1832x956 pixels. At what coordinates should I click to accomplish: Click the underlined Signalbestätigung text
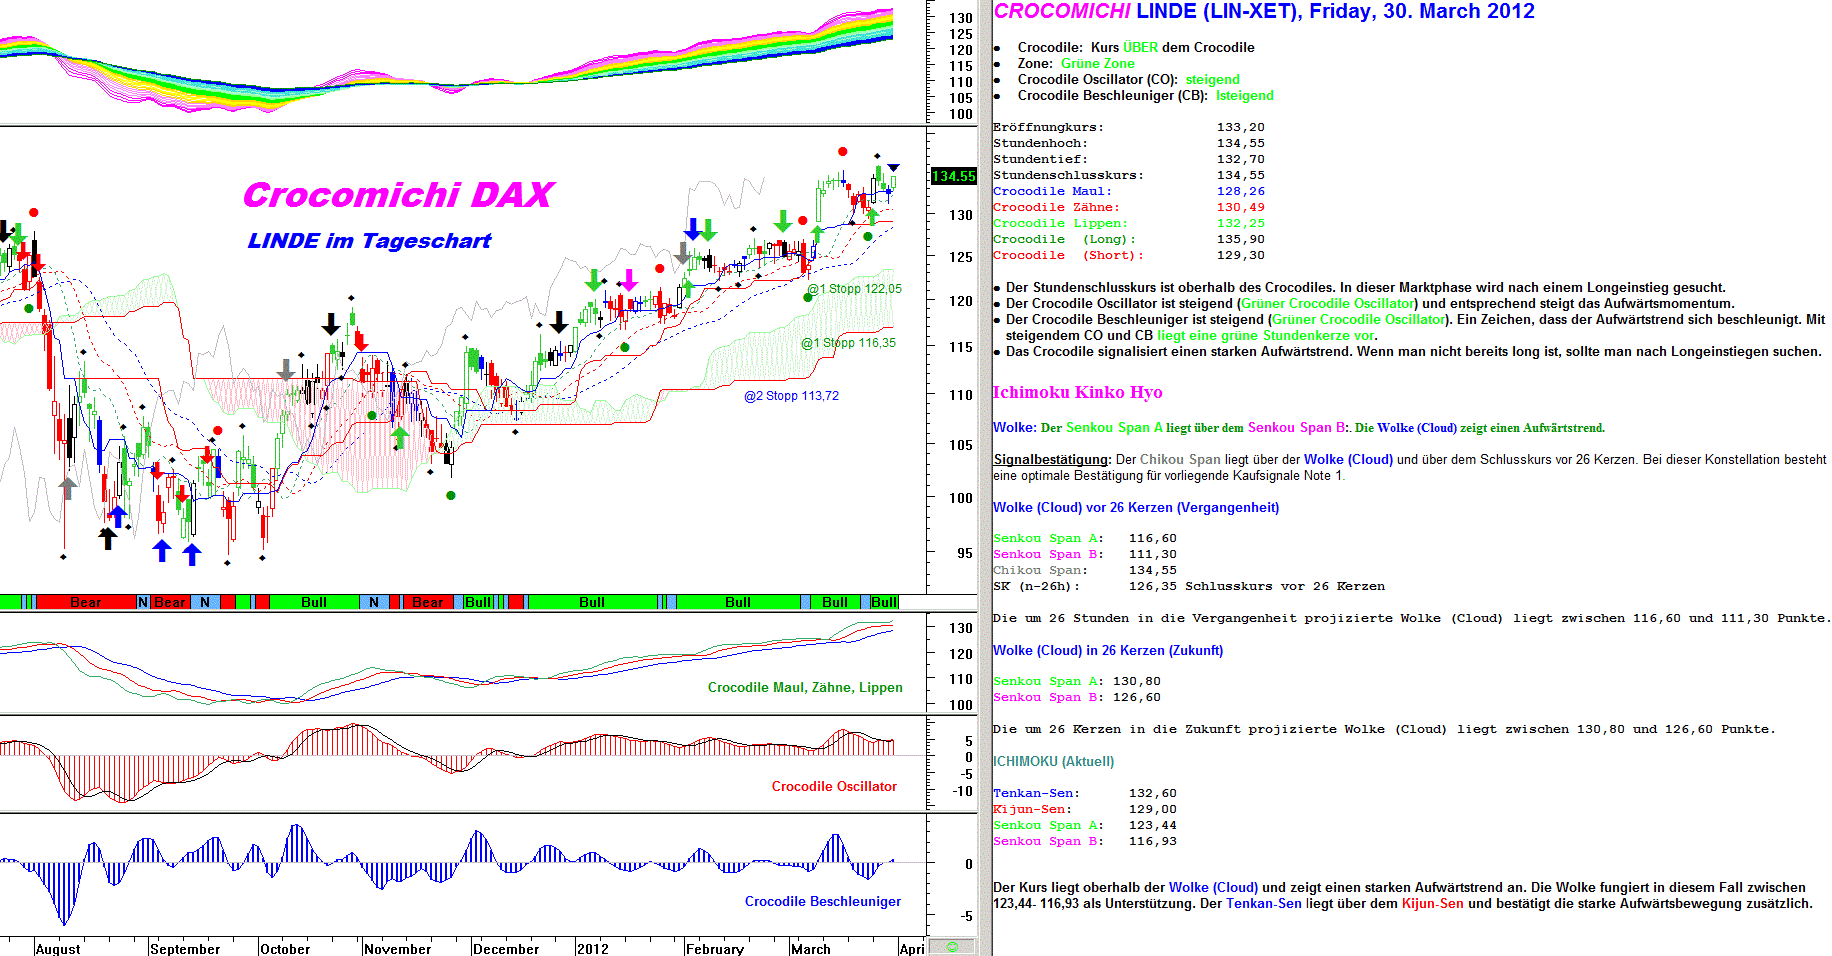click(x=1051, y=460)
